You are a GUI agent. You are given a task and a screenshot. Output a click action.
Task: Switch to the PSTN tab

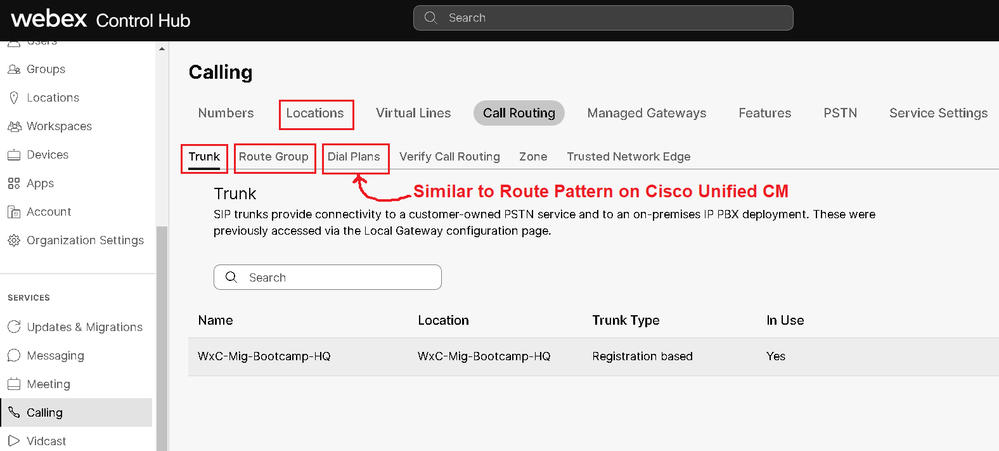tap(840, 113)
